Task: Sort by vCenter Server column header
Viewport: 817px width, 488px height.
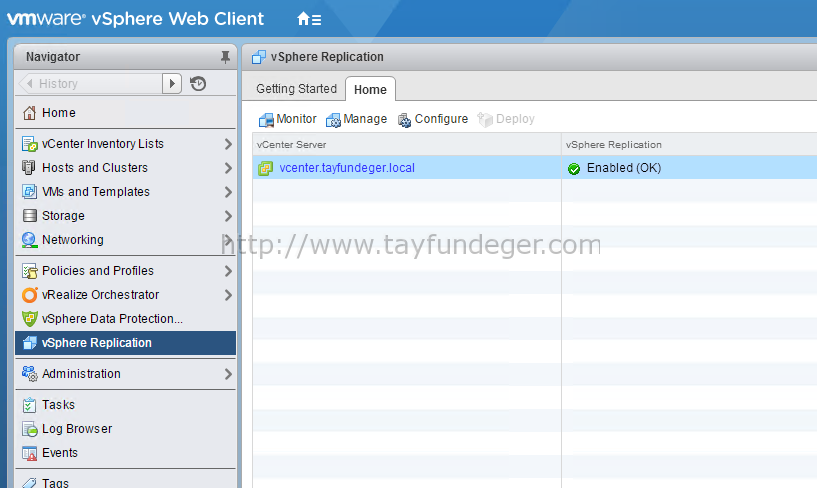Action: [x=407, y=144]
